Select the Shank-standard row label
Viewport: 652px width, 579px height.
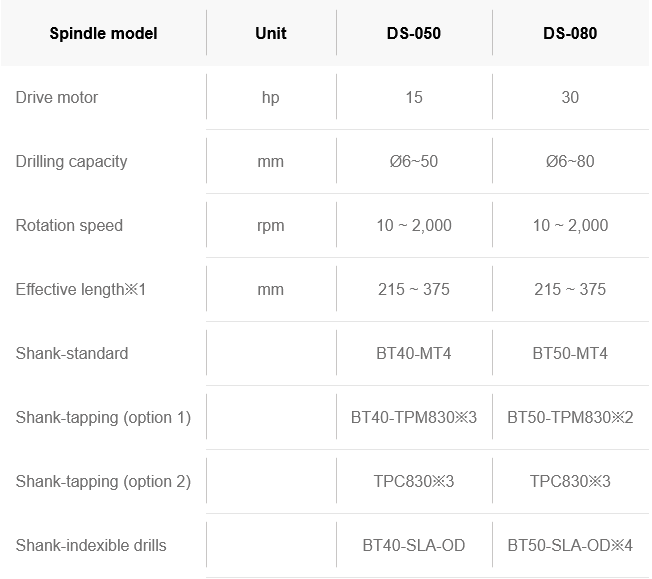click(x=72, y=354)
